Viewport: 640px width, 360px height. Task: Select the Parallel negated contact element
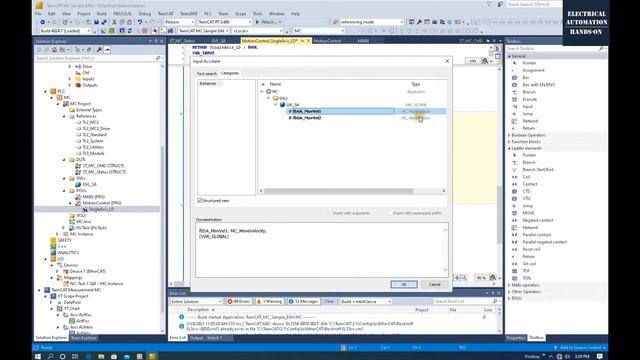tap(544, 242)
